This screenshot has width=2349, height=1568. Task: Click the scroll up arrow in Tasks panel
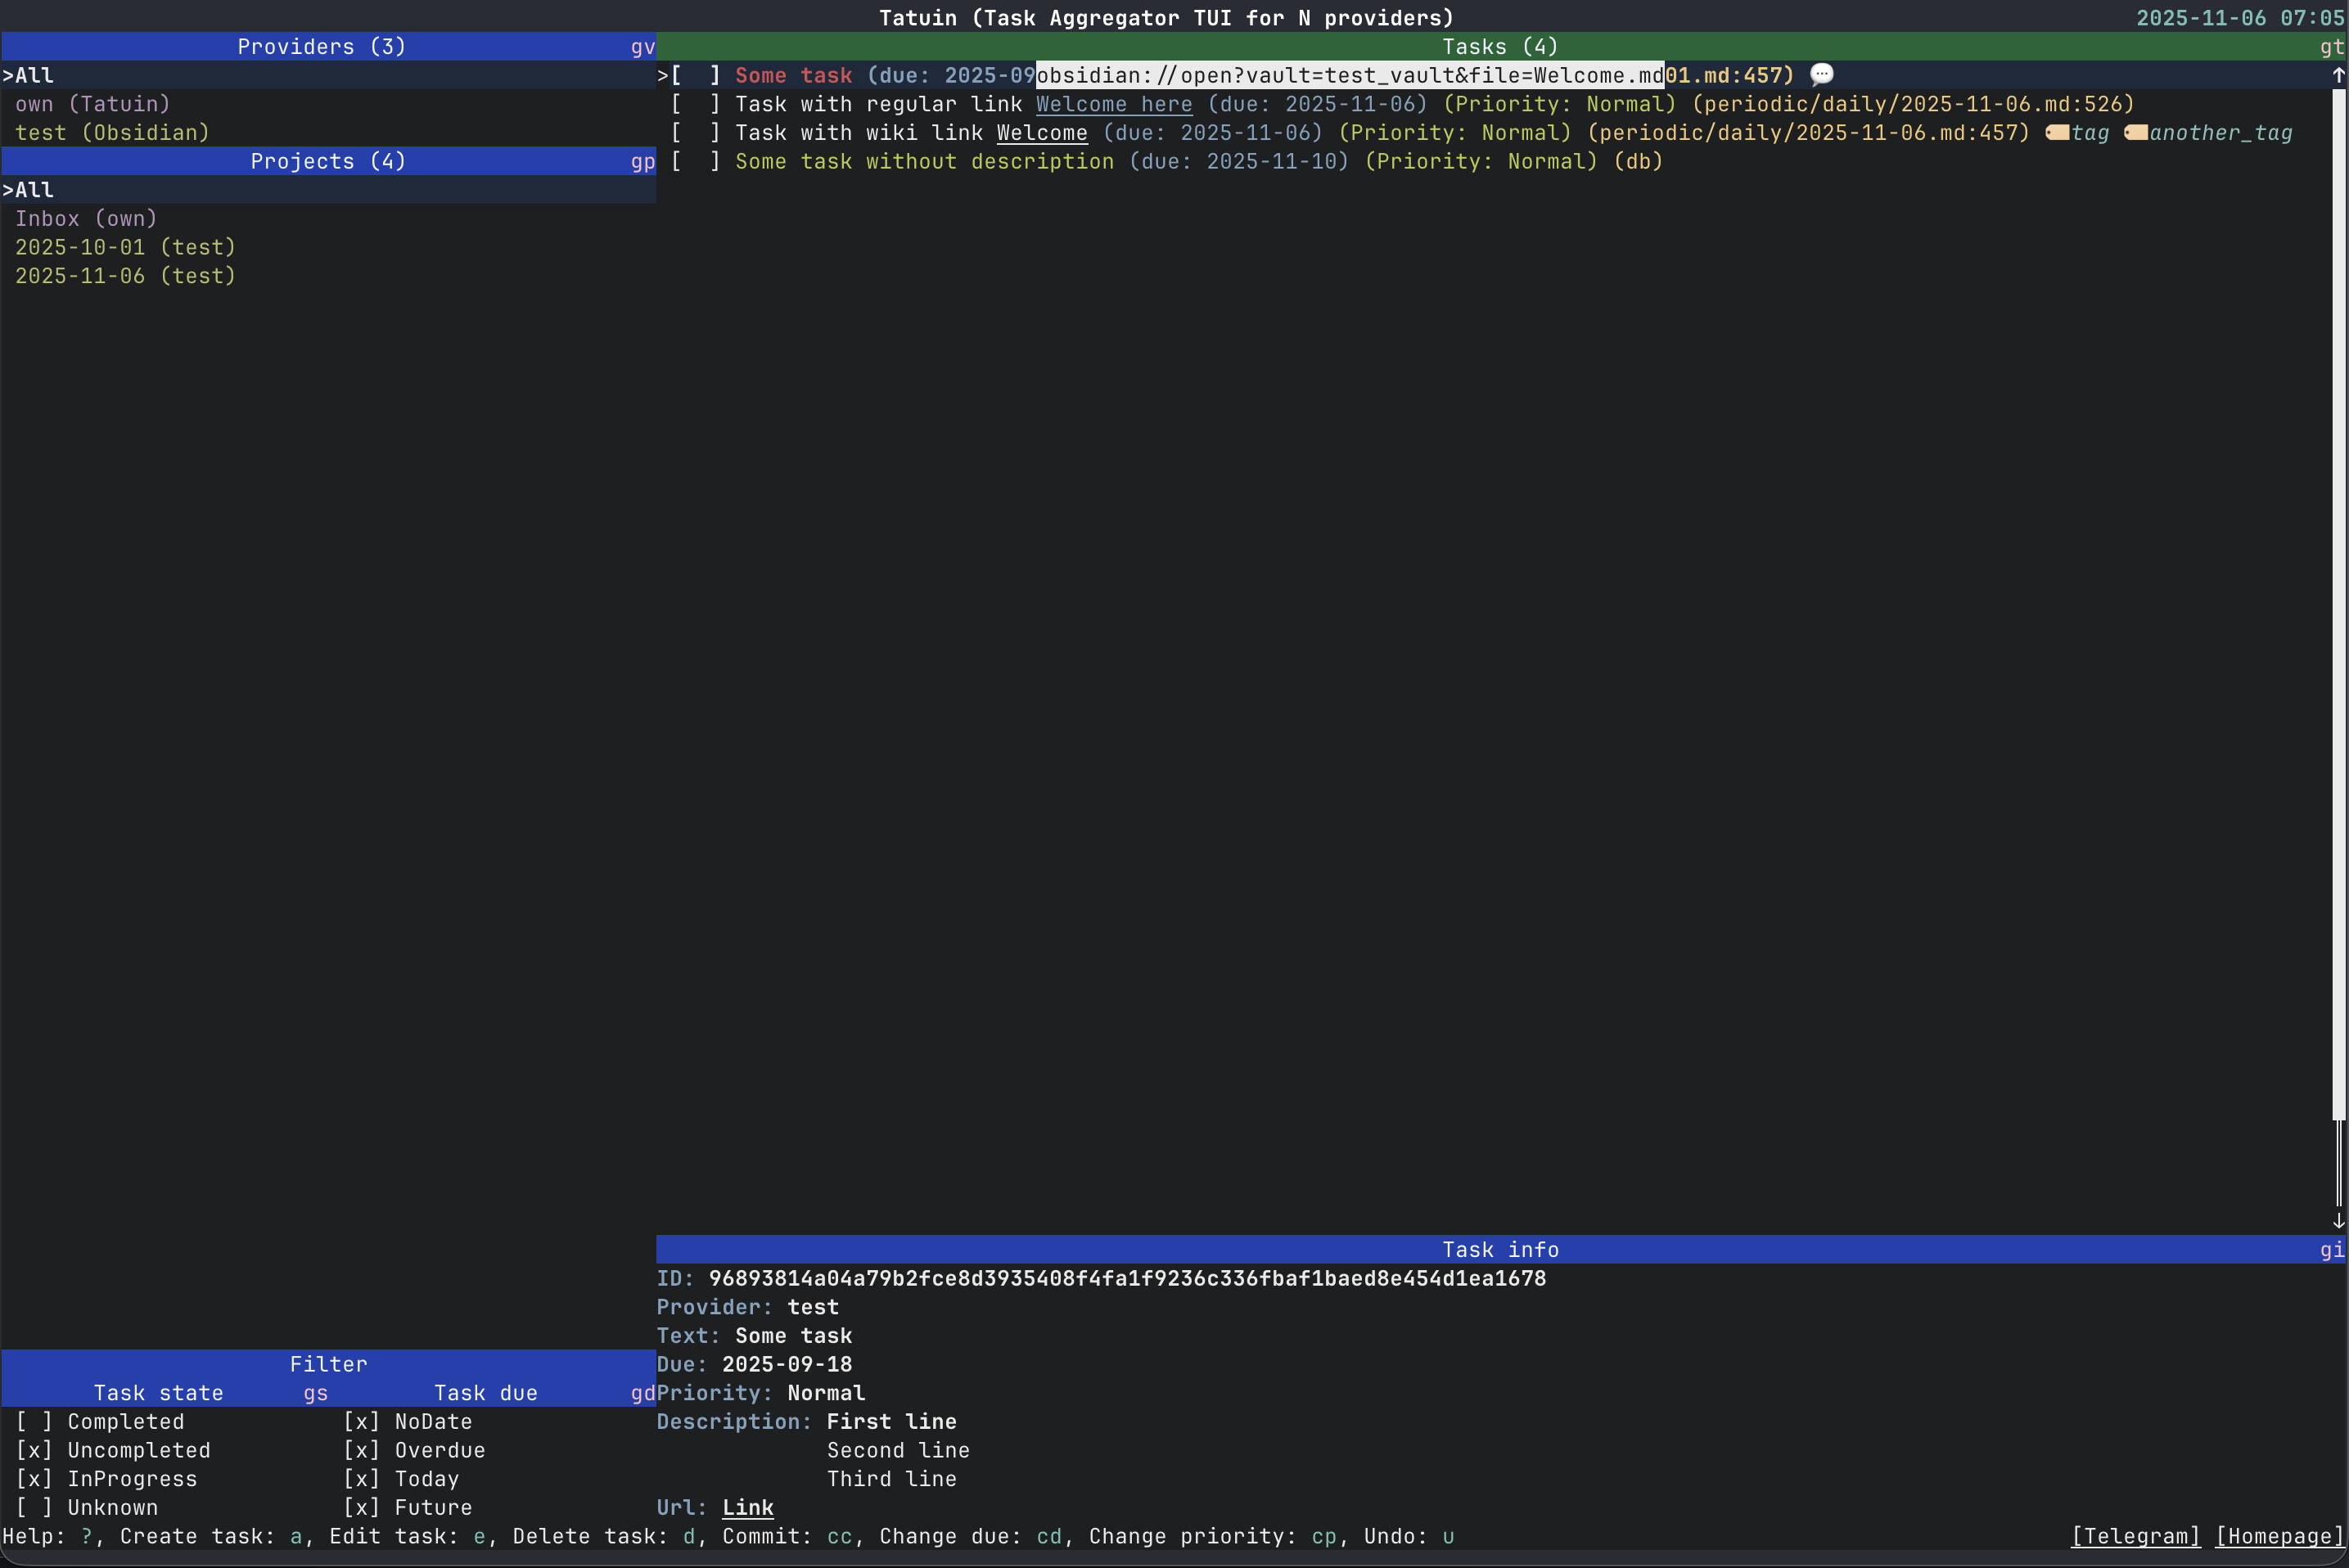(2338, 75)
